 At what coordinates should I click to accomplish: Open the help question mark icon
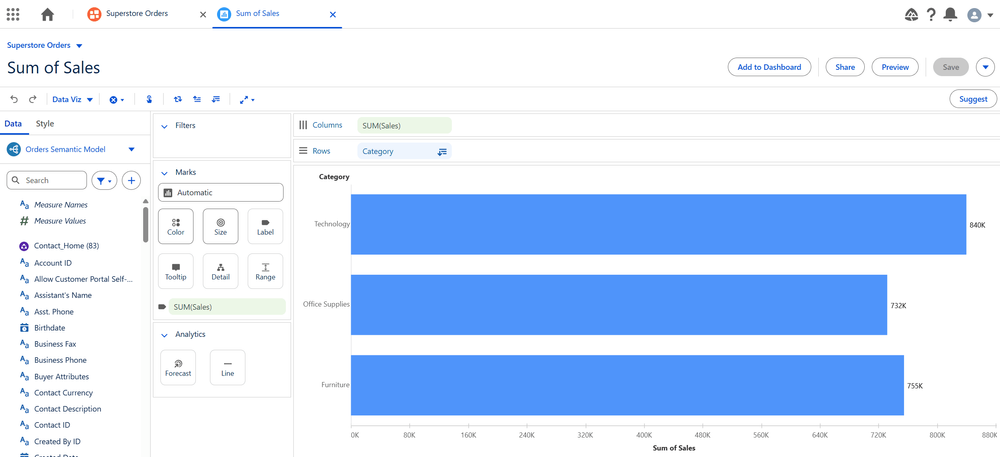(931, 14)
